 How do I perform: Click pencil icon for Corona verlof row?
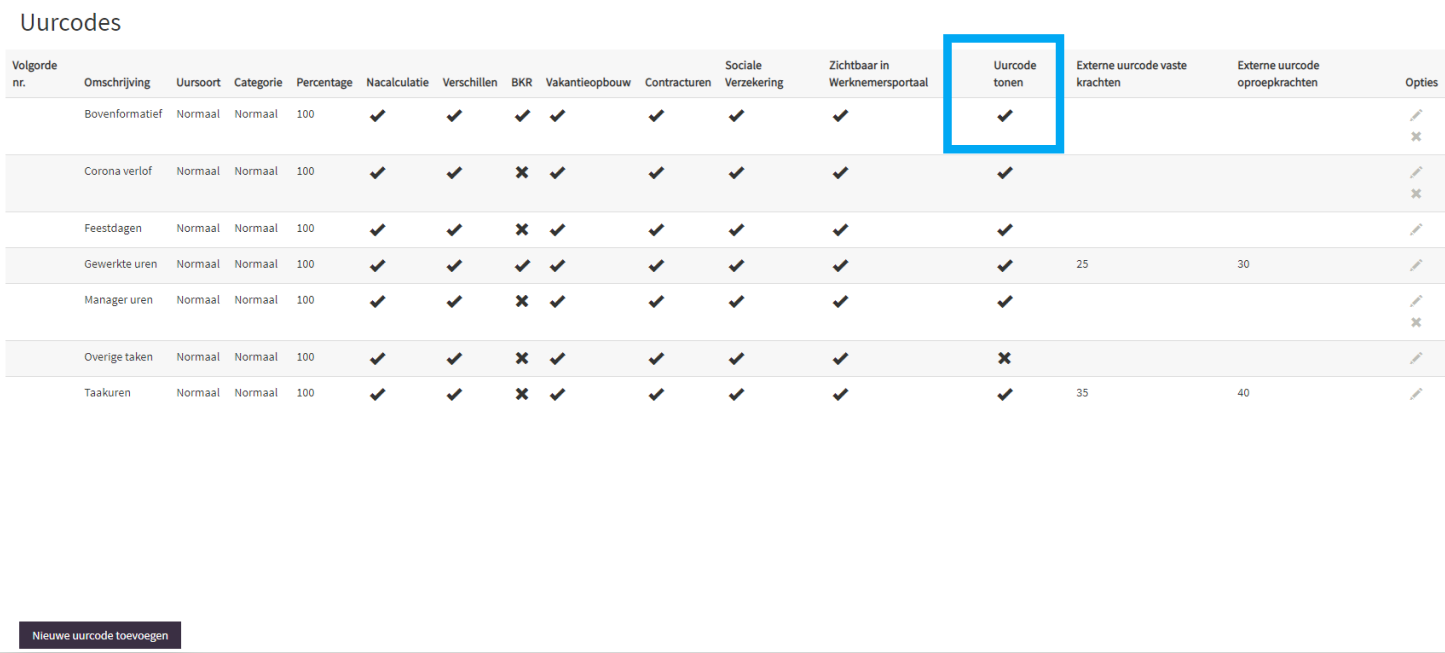[x=1416, y=172]
